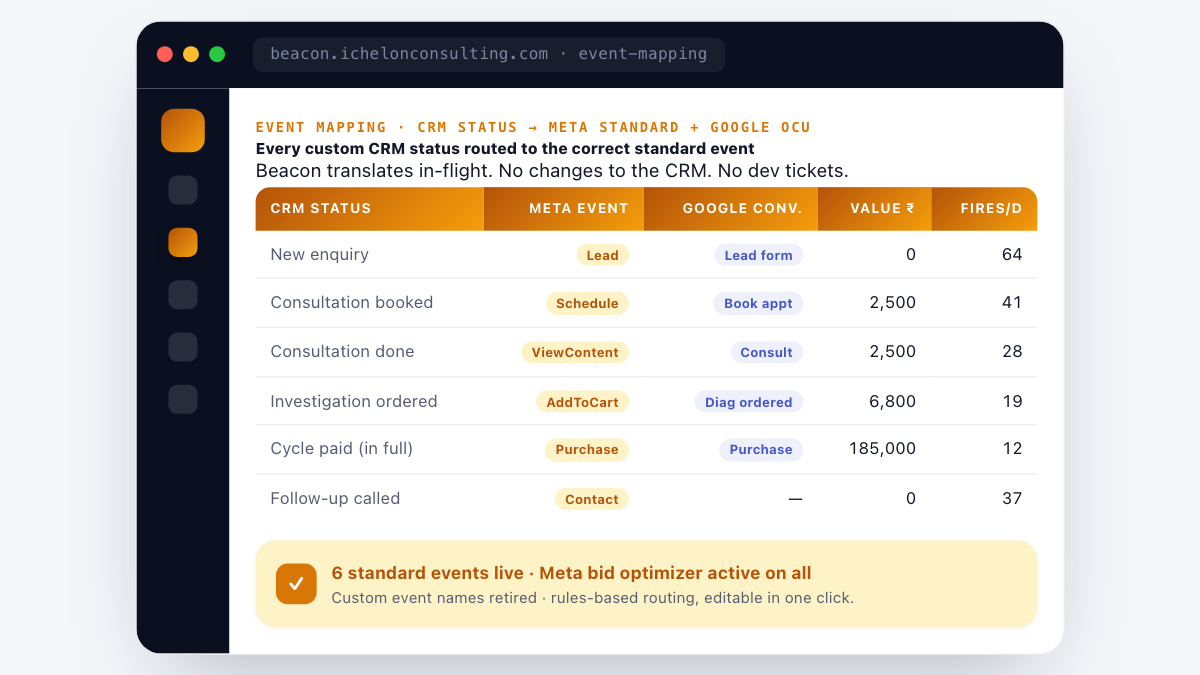Select the 'New enquiry' row label
The height and width of the screenshot is (675, 1200).
(x=319, y=255)
